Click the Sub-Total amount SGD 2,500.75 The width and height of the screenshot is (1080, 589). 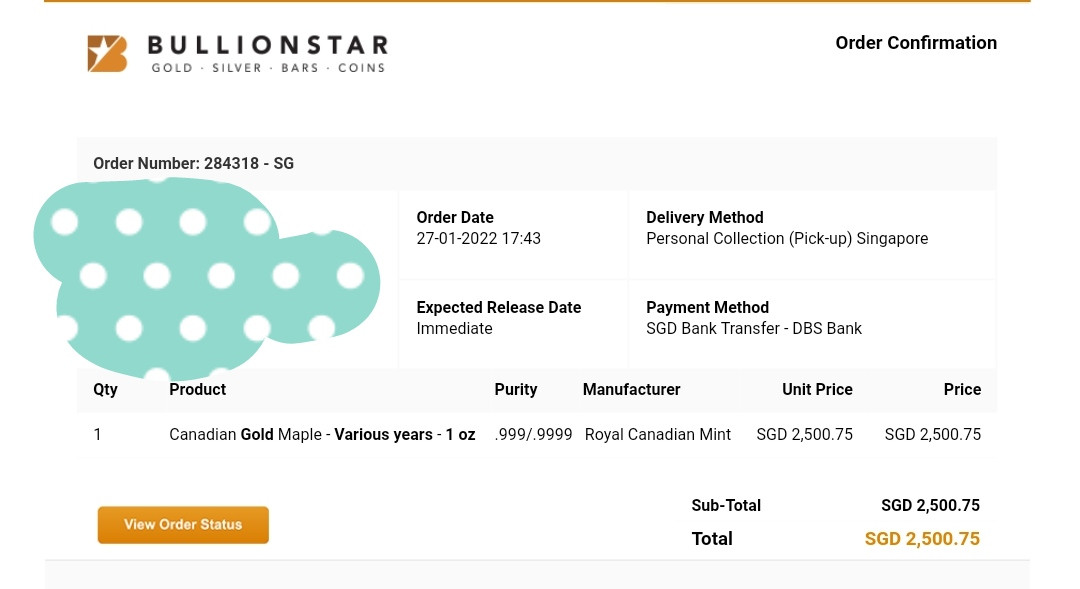click(x=930, y=506)
